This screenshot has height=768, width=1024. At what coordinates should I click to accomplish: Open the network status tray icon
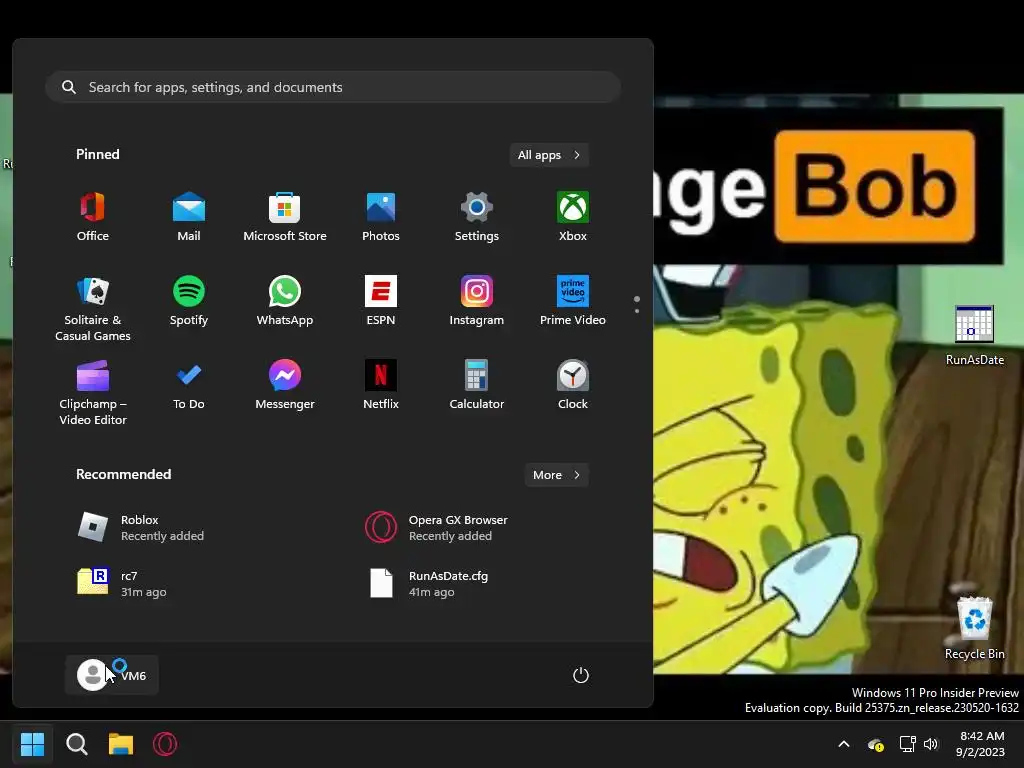tap(907, 744)
